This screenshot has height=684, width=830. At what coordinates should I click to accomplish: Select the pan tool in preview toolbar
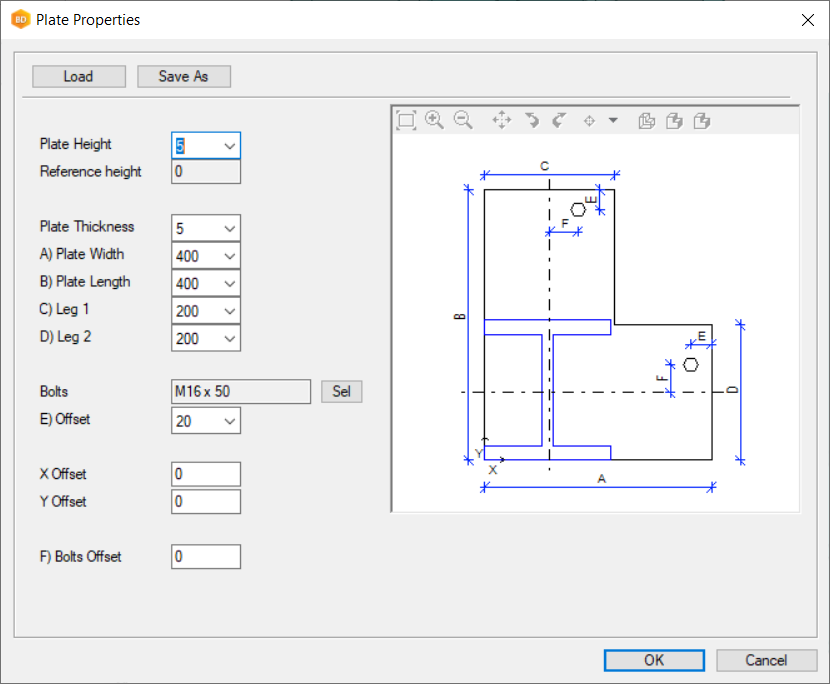[502, 120]
